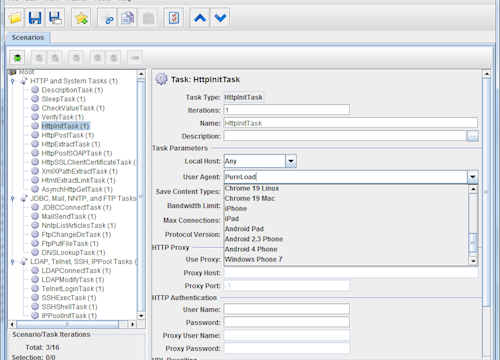Select SleepTask (1) in tree
This screenshot has width=500, height=360.
point(63,99)
